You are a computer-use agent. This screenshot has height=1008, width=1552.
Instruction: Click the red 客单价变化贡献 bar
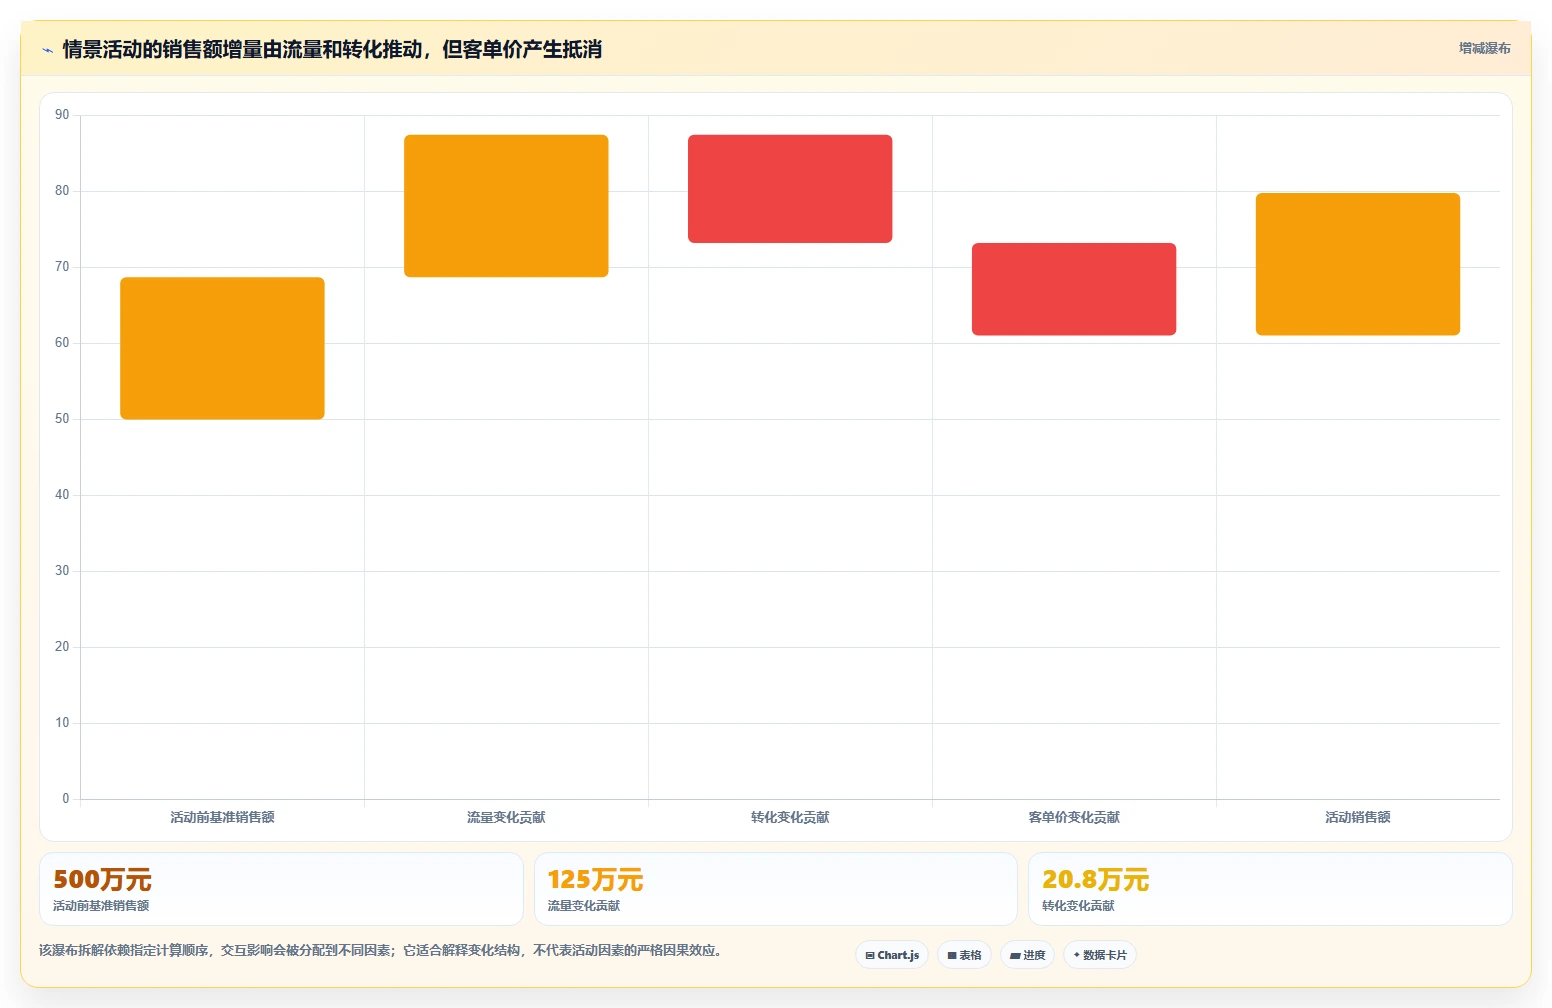[x=1074, y=289]
